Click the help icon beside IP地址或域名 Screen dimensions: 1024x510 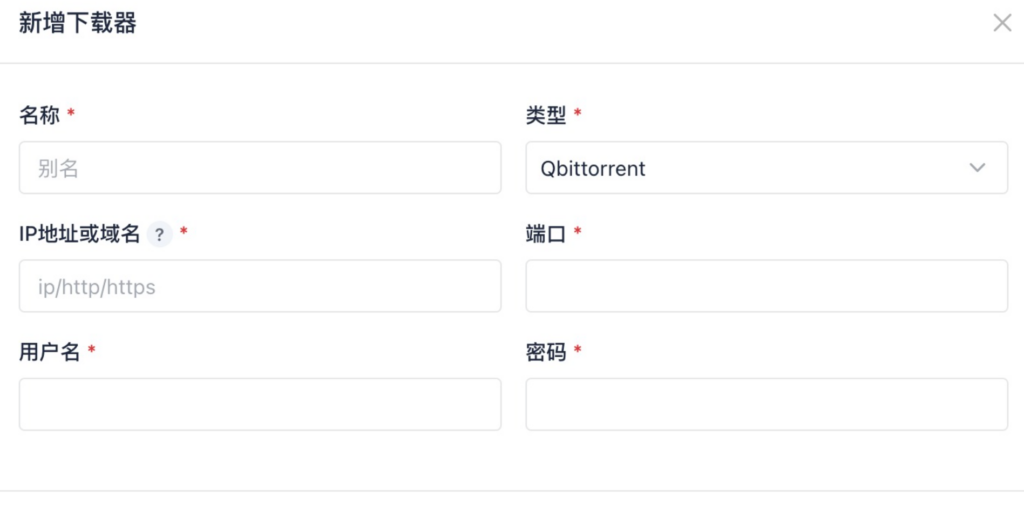(x=159, y=234)
